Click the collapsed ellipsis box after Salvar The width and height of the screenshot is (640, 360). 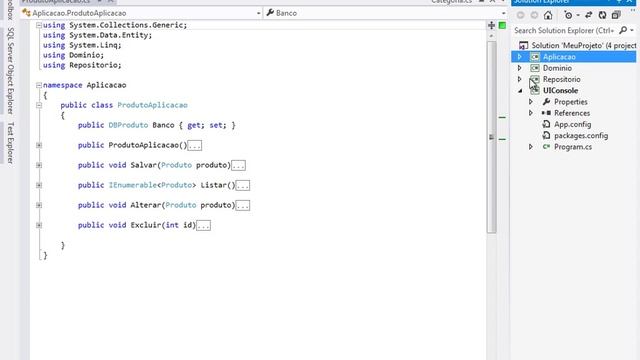(x=238, y=166)
